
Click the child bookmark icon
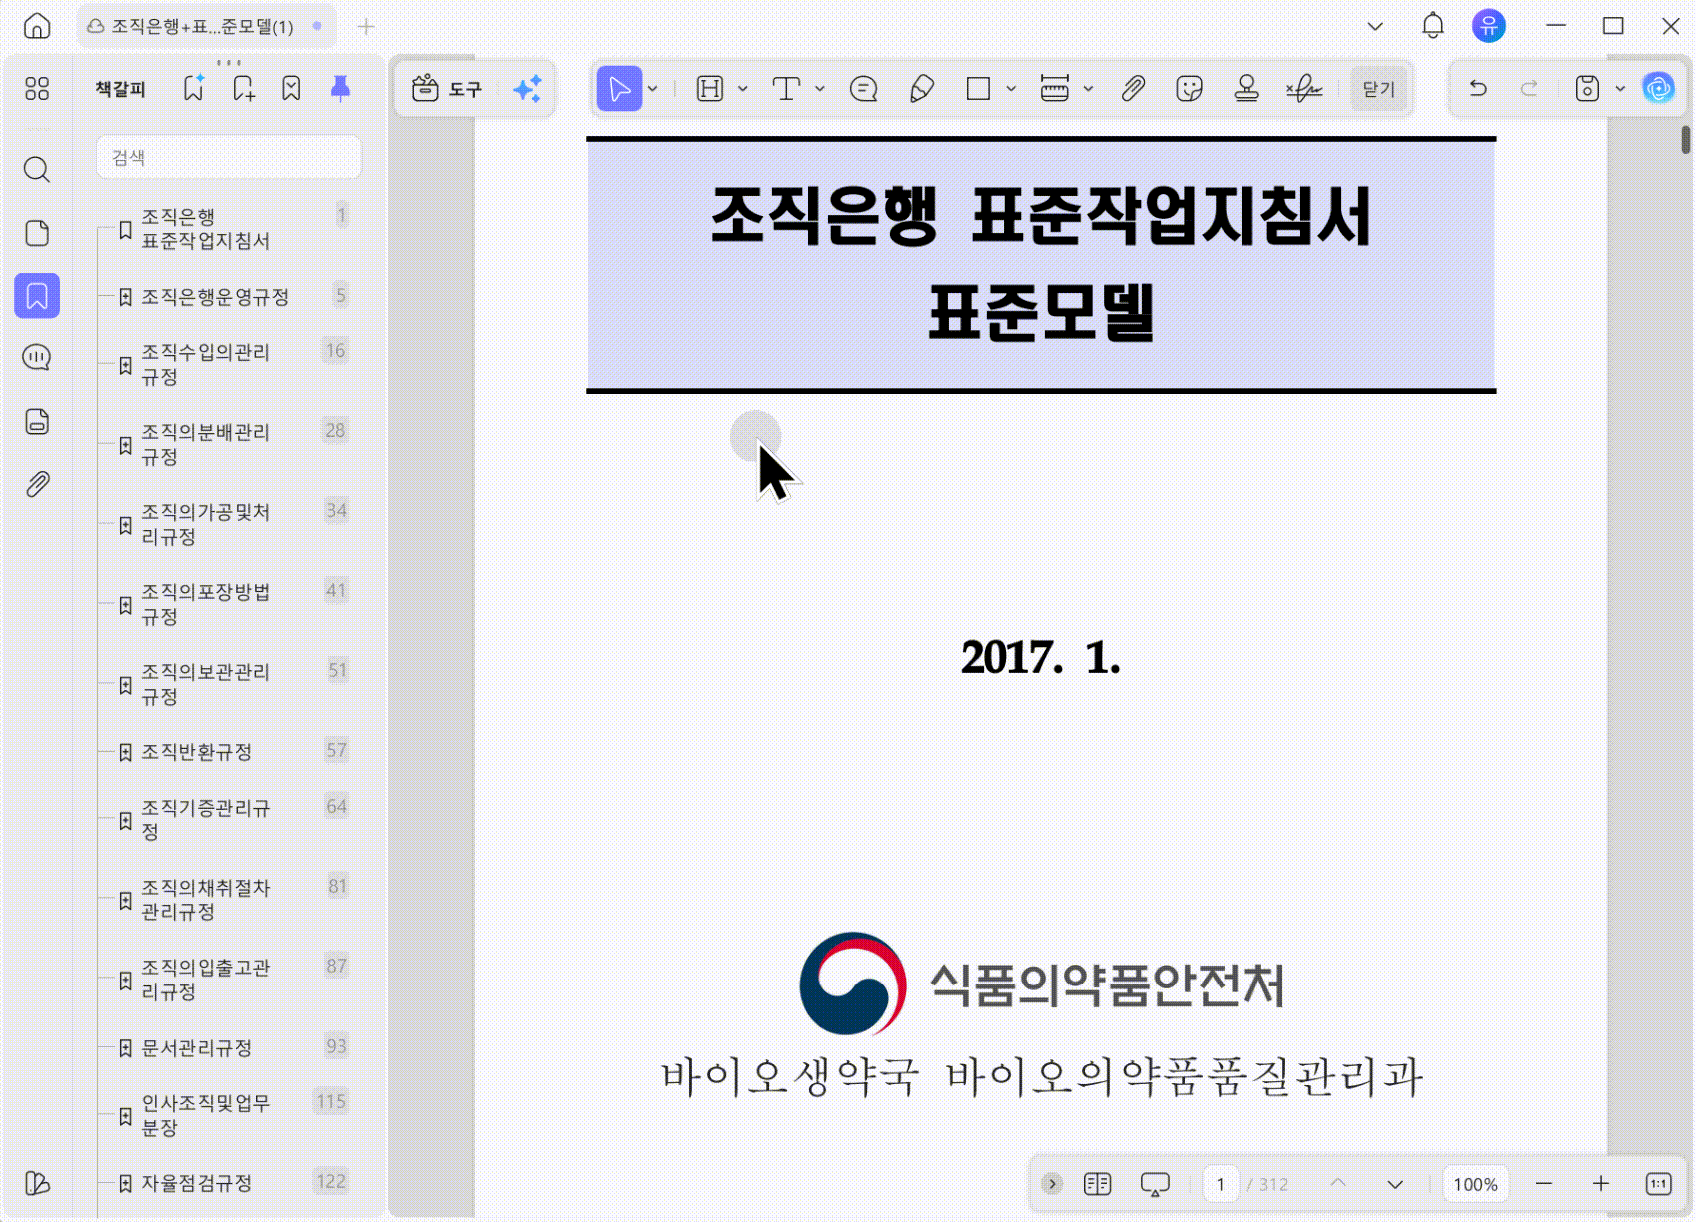click(x=291, y=89)
